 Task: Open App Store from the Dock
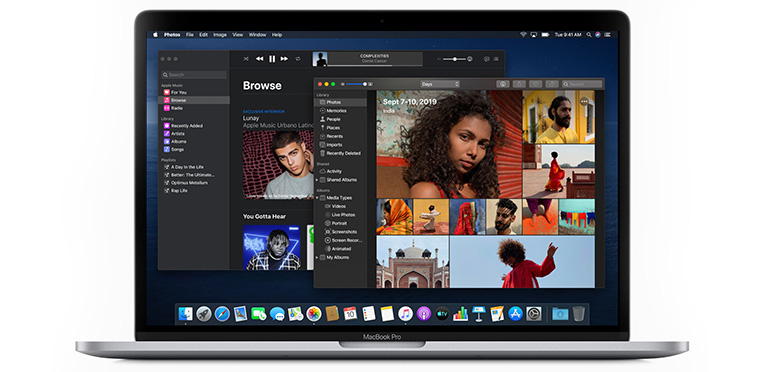tap(515, 314)
